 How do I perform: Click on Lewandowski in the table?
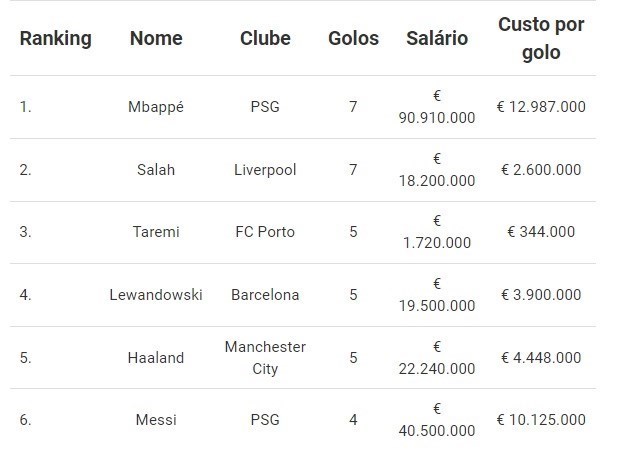156,295
